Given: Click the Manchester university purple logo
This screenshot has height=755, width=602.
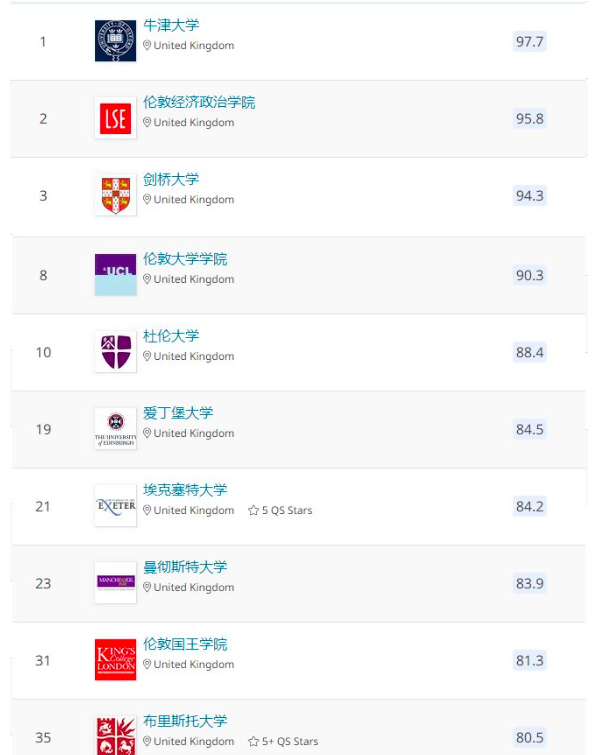Looking at the screenshot, I should point(115,583).
